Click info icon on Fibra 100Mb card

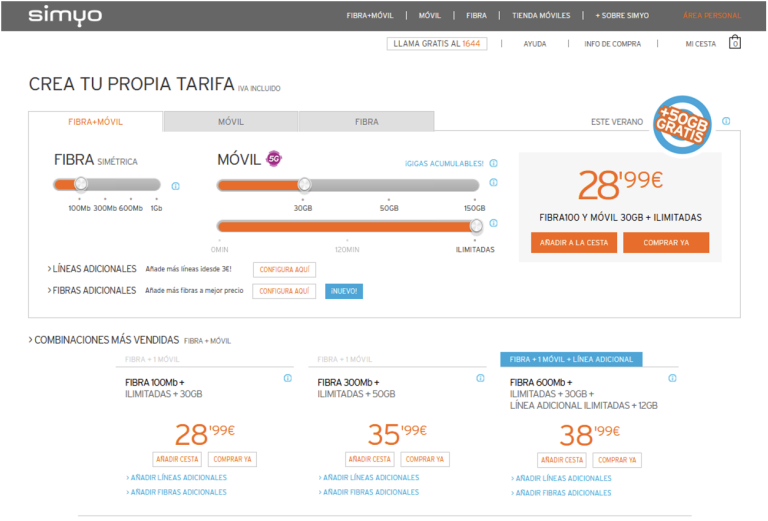pos(287,378)
